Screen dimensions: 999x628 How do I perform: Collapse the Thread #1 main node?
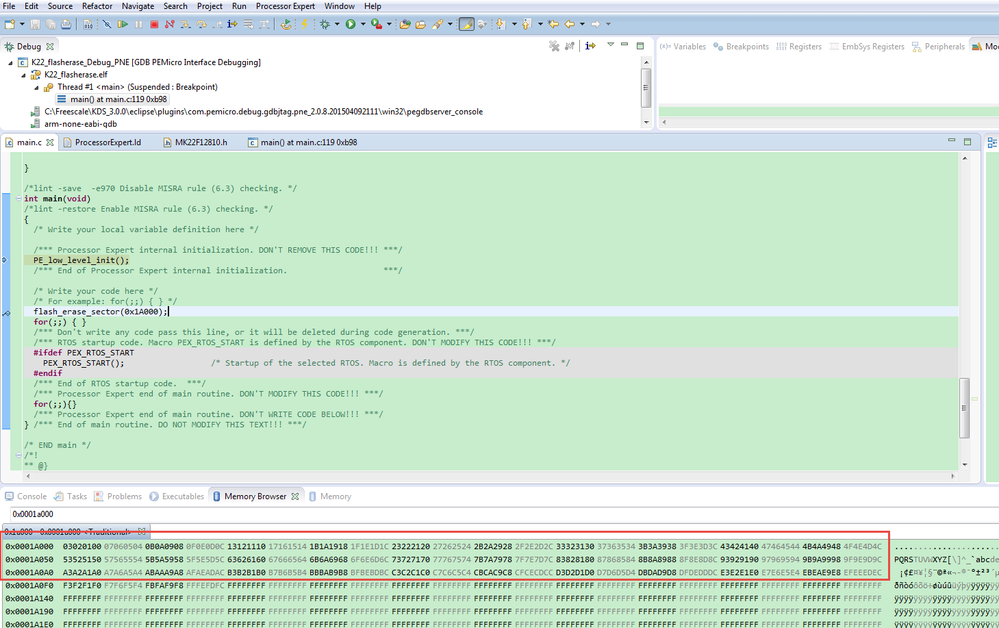coord(36,87)
